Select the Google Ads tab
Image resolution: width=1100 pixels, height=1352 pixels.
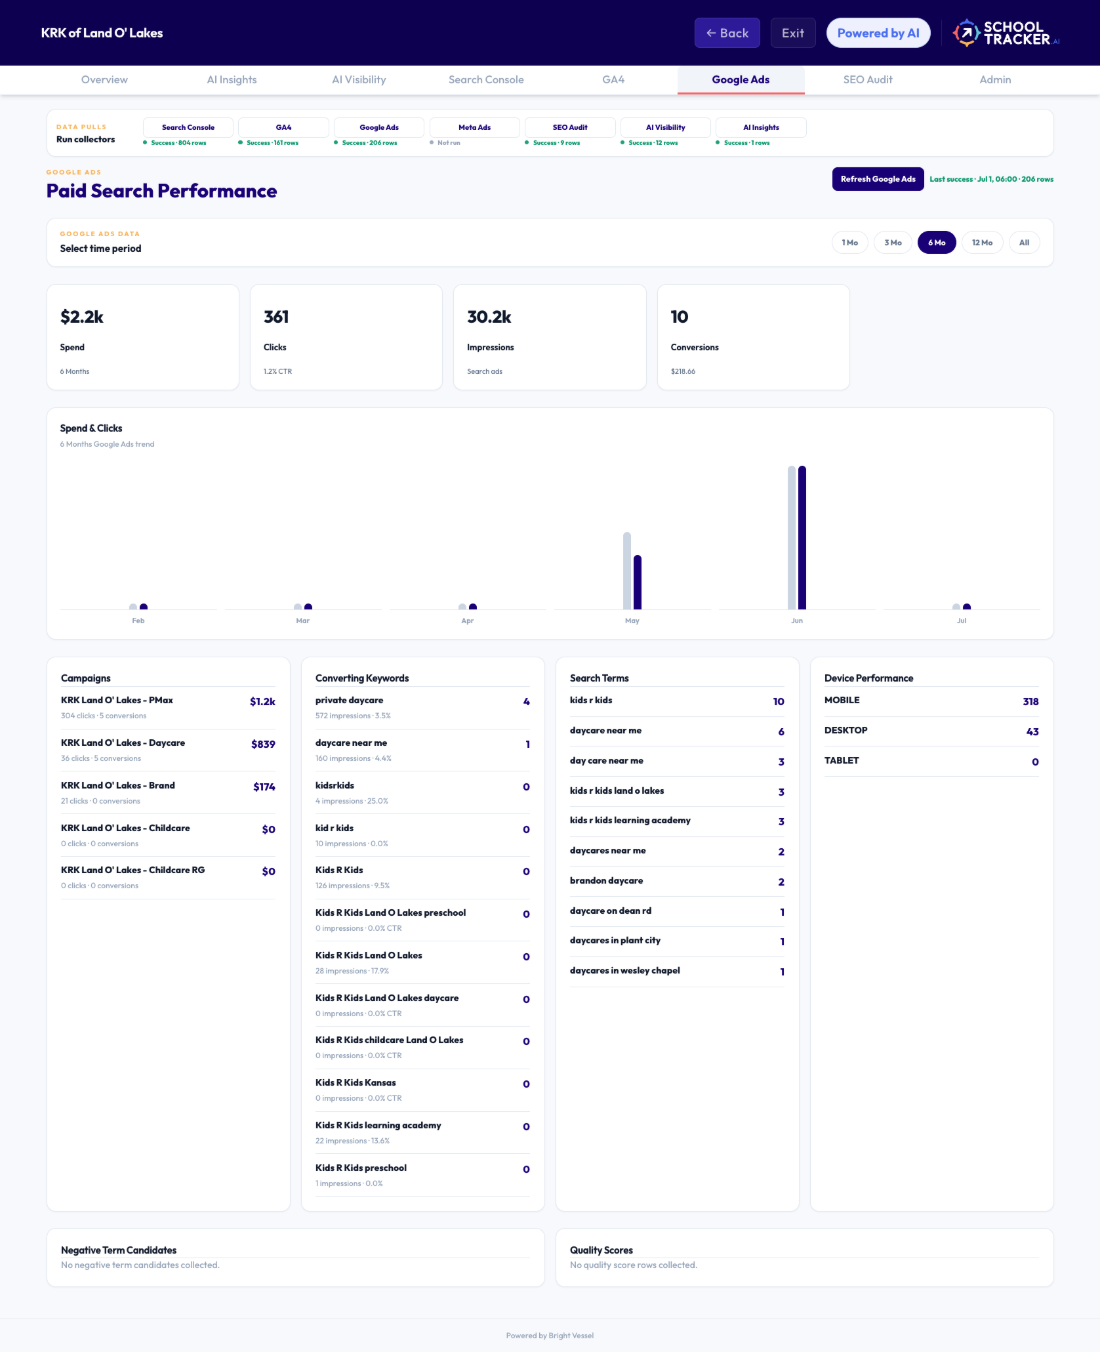(741, 80)
